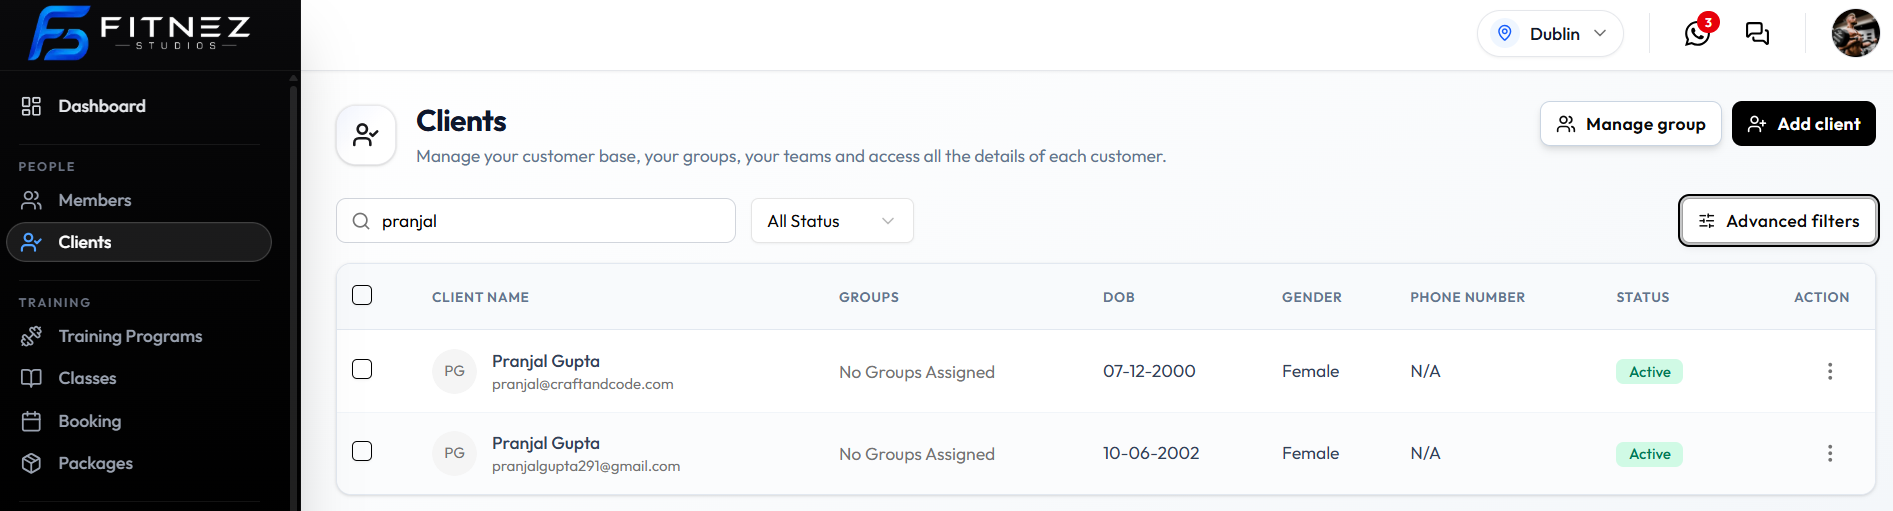Open actions menu for pranjal@craftandcode.com row
The width and height of the screenshot is (1893, 511).
click(1830, 371)
